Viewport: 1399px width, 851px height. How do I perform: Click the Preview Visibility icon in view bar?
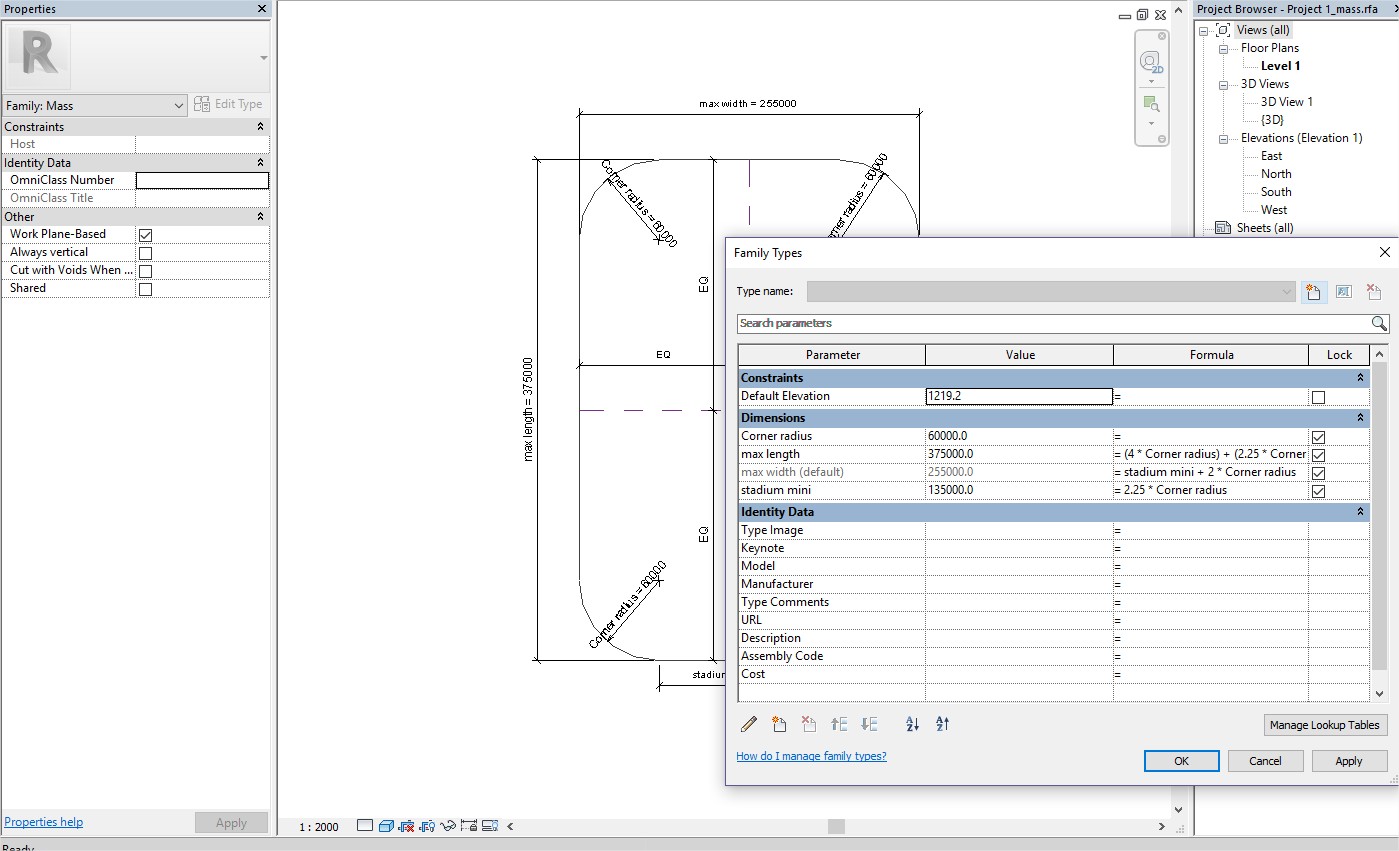490,826
